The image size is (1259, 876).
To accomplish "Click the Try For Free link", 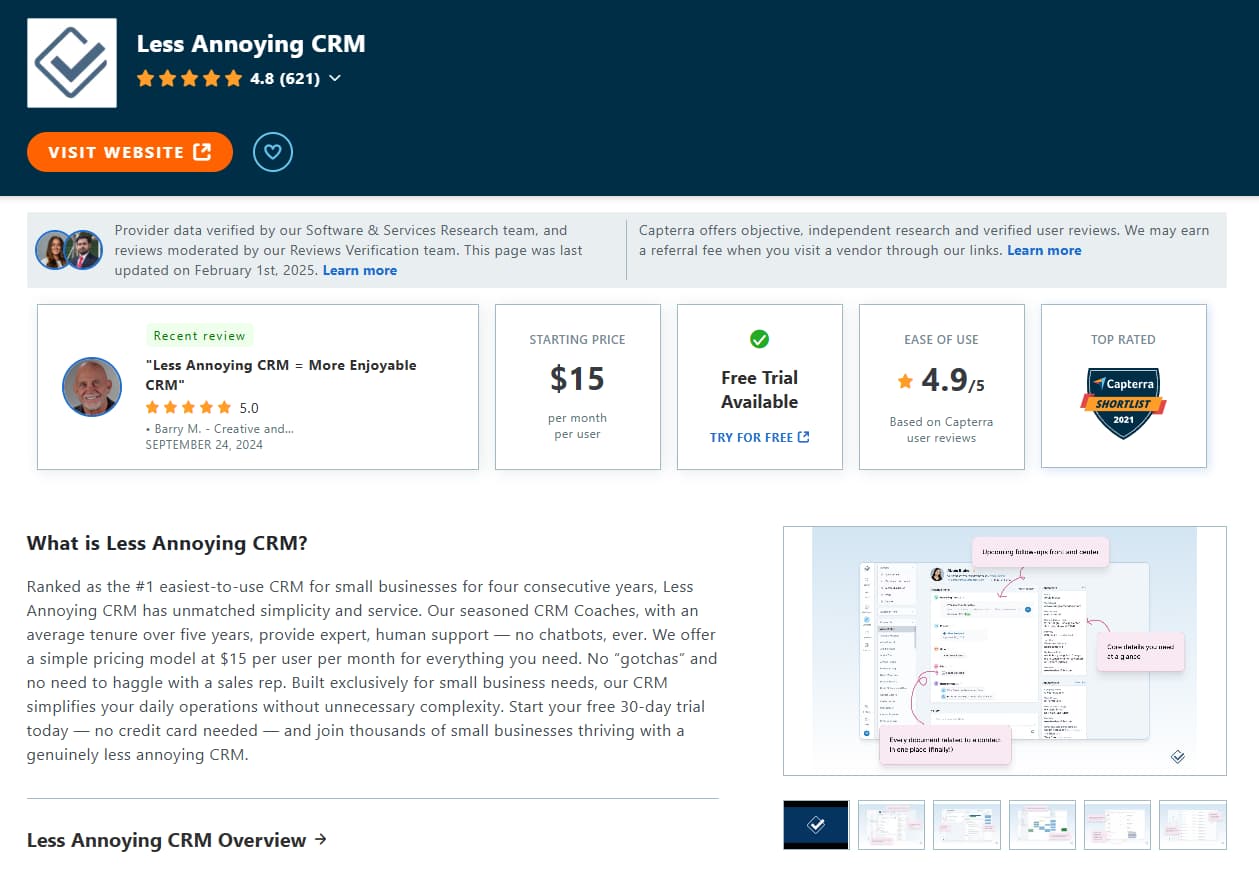I will tap(760, 437).
